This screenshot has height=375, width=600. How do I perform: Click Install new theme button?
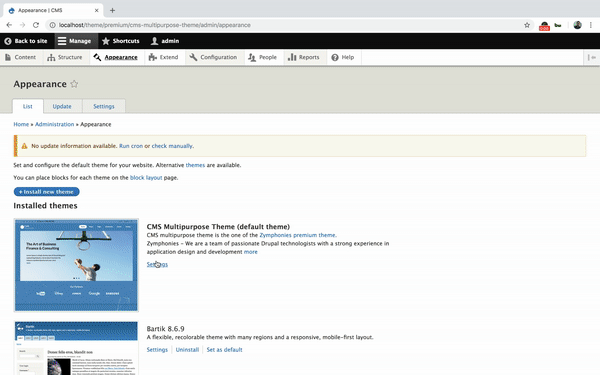tap(46, 191)
